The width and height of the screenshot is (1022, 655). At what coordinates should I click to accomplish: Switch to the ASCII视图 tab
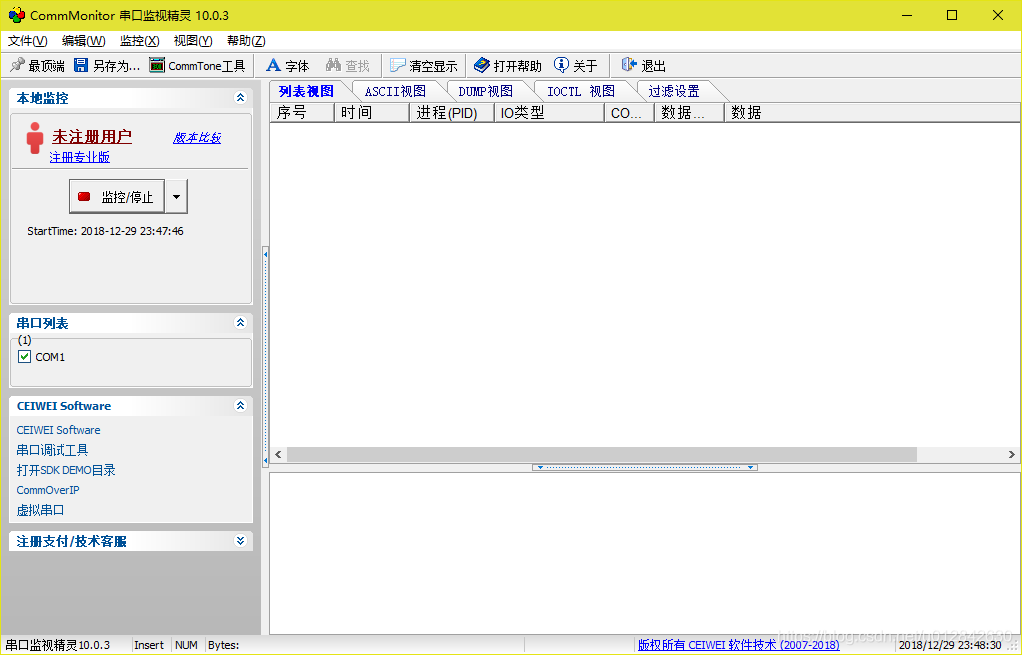click(395, 91)
